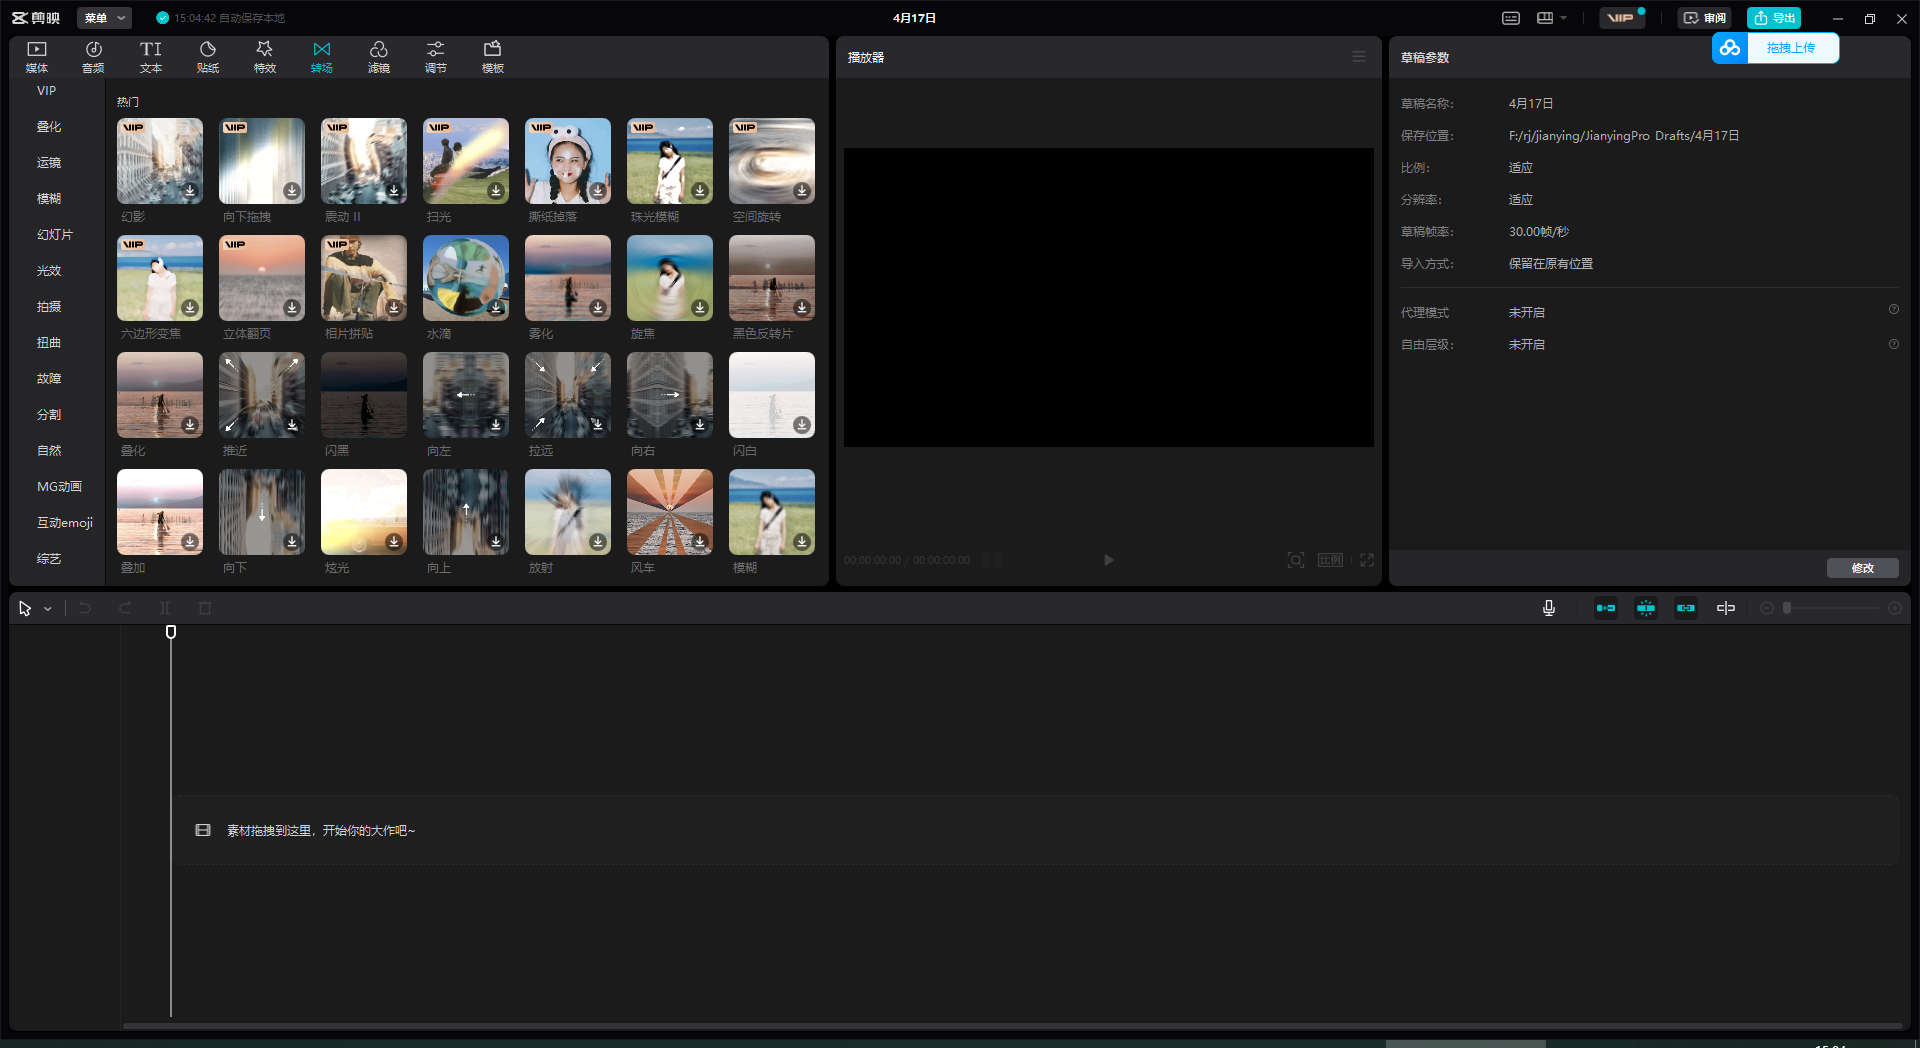
Task: Download the 风车 transition
Action: point(700,542)
